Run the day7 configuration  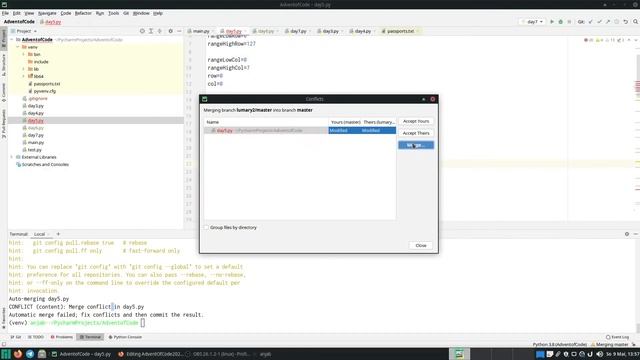552,22
